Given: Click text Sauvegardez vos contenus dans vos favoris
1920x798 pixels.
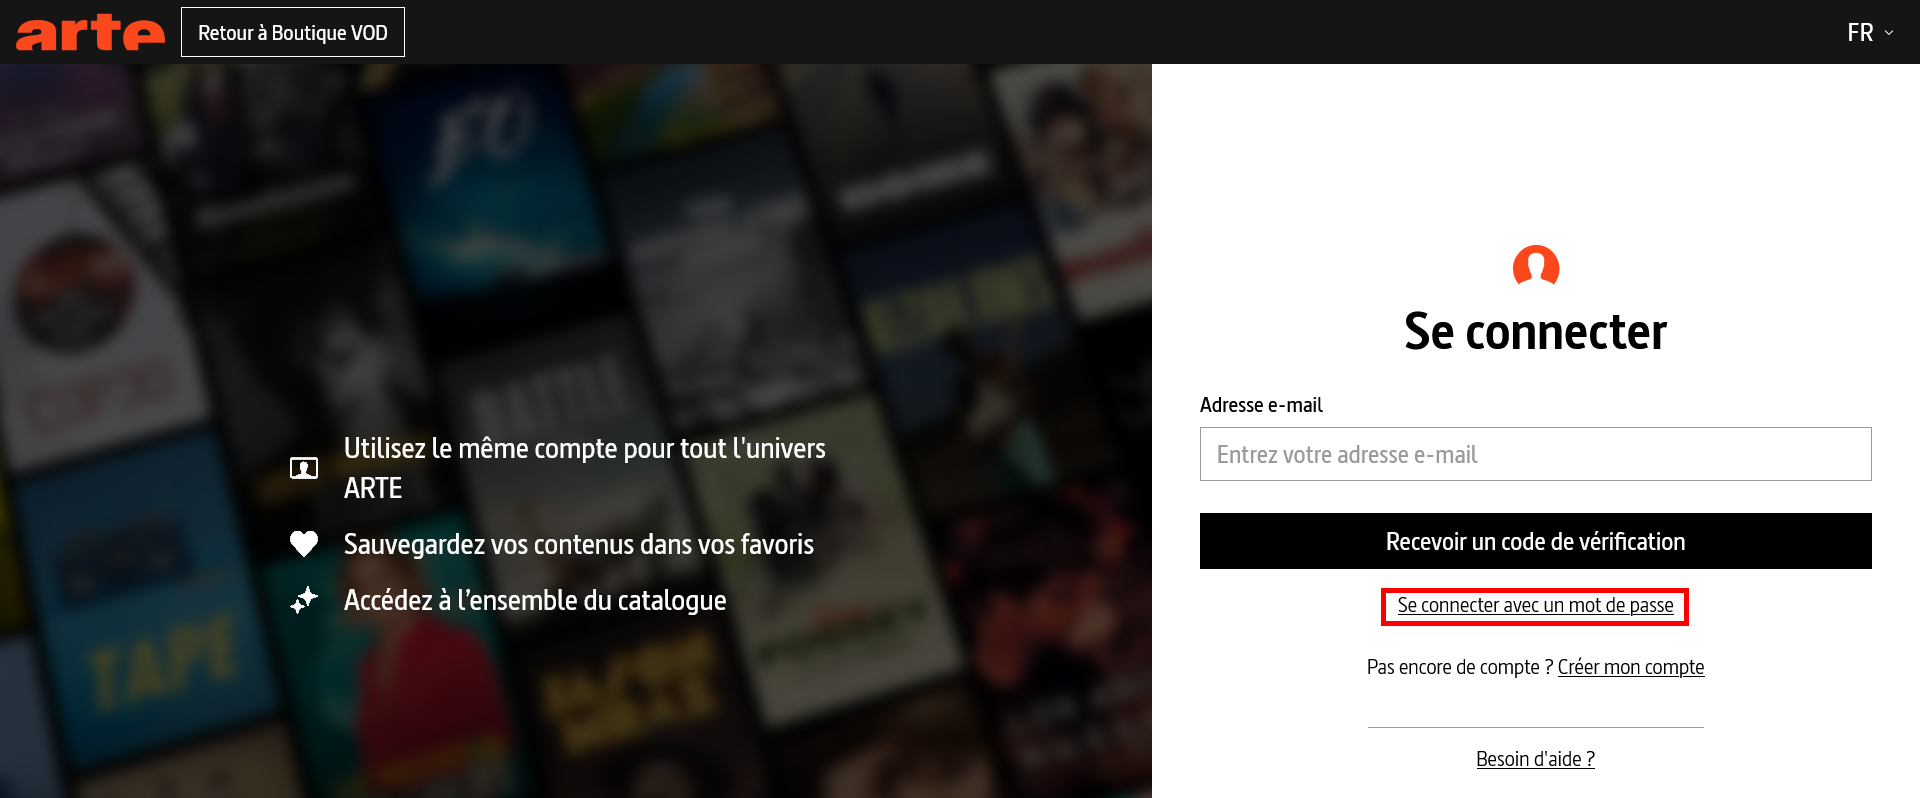Looking at the screenshot, I should pyautogui.click(x=579, y=544).
